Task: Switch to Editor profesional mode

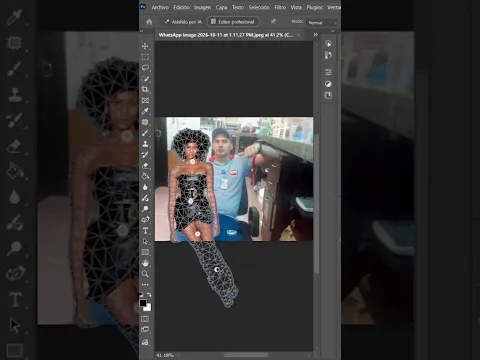Action: (233, 22)
